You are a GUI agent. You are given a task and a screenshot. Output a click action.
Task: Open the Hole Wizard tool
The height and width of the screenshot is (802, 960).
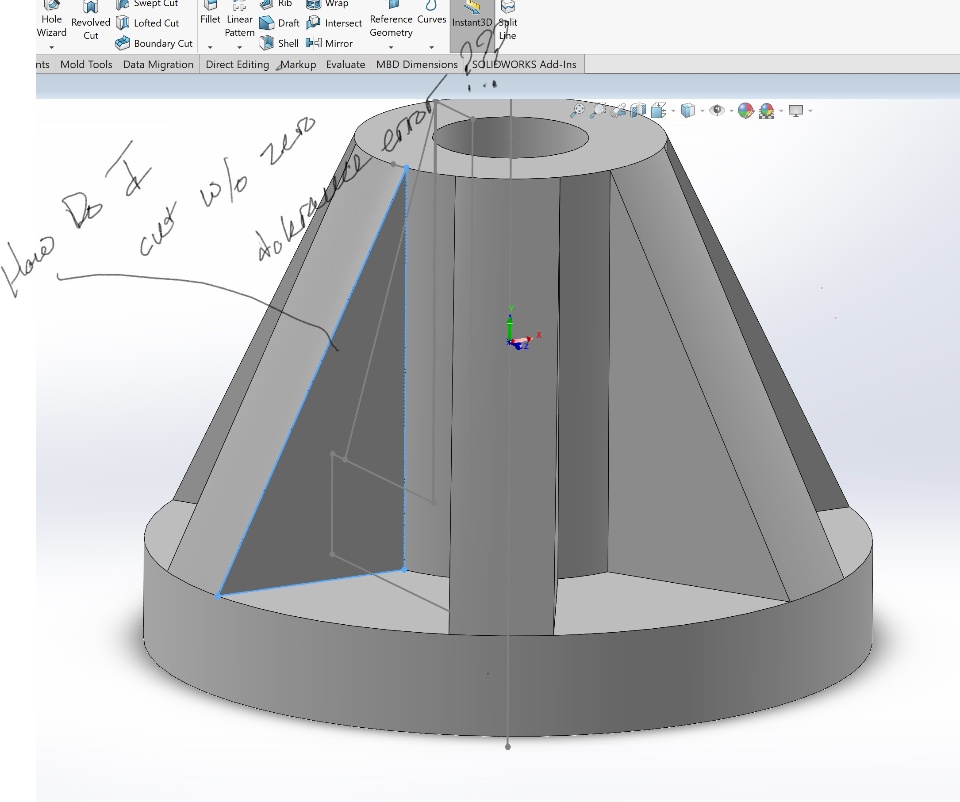51,20
